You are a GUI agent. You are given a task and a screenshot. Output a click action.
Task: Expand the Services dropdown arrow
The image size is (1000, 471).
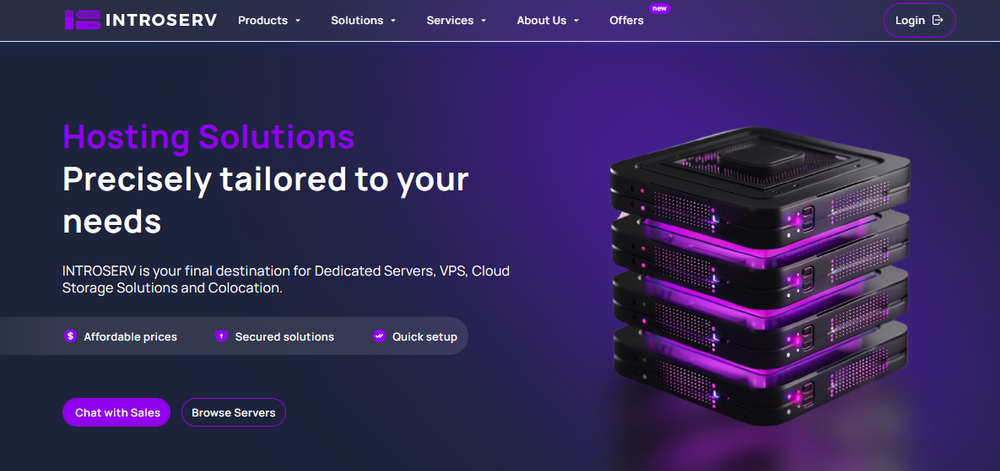point(483,21)
